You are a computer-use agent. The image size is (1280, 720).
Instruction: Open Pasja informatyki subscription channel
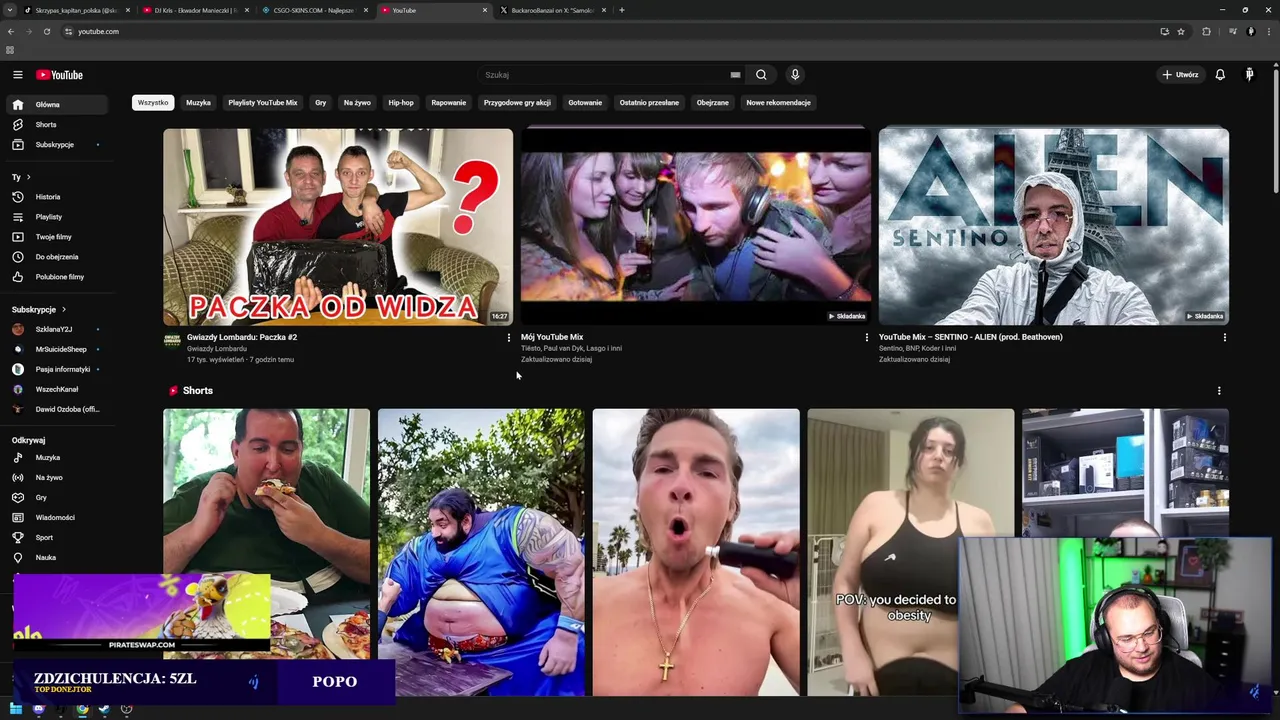56,369
